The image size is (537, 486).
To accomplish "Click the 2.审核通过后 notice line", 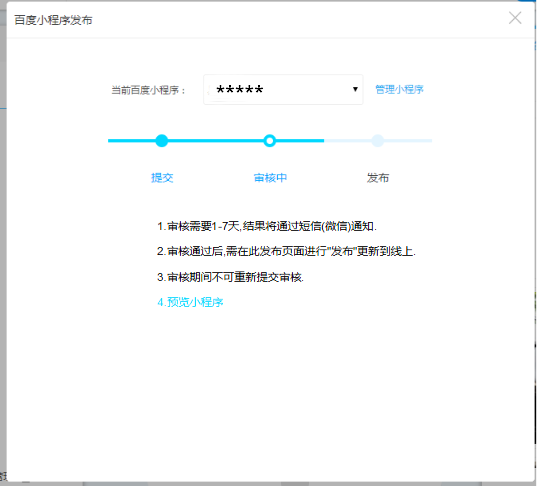I will pyautogui.click(x=286, y=251).
